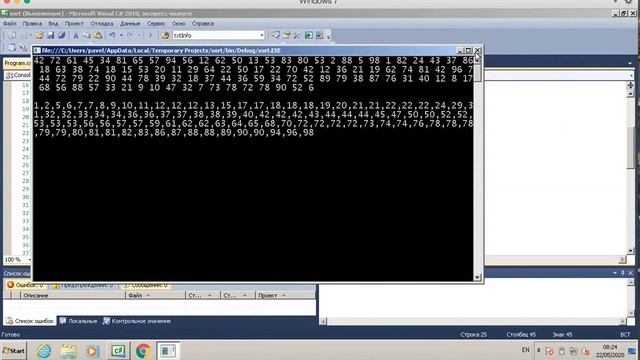
Task: Click the Copy icon in toolbar
Action: (87, 36)
